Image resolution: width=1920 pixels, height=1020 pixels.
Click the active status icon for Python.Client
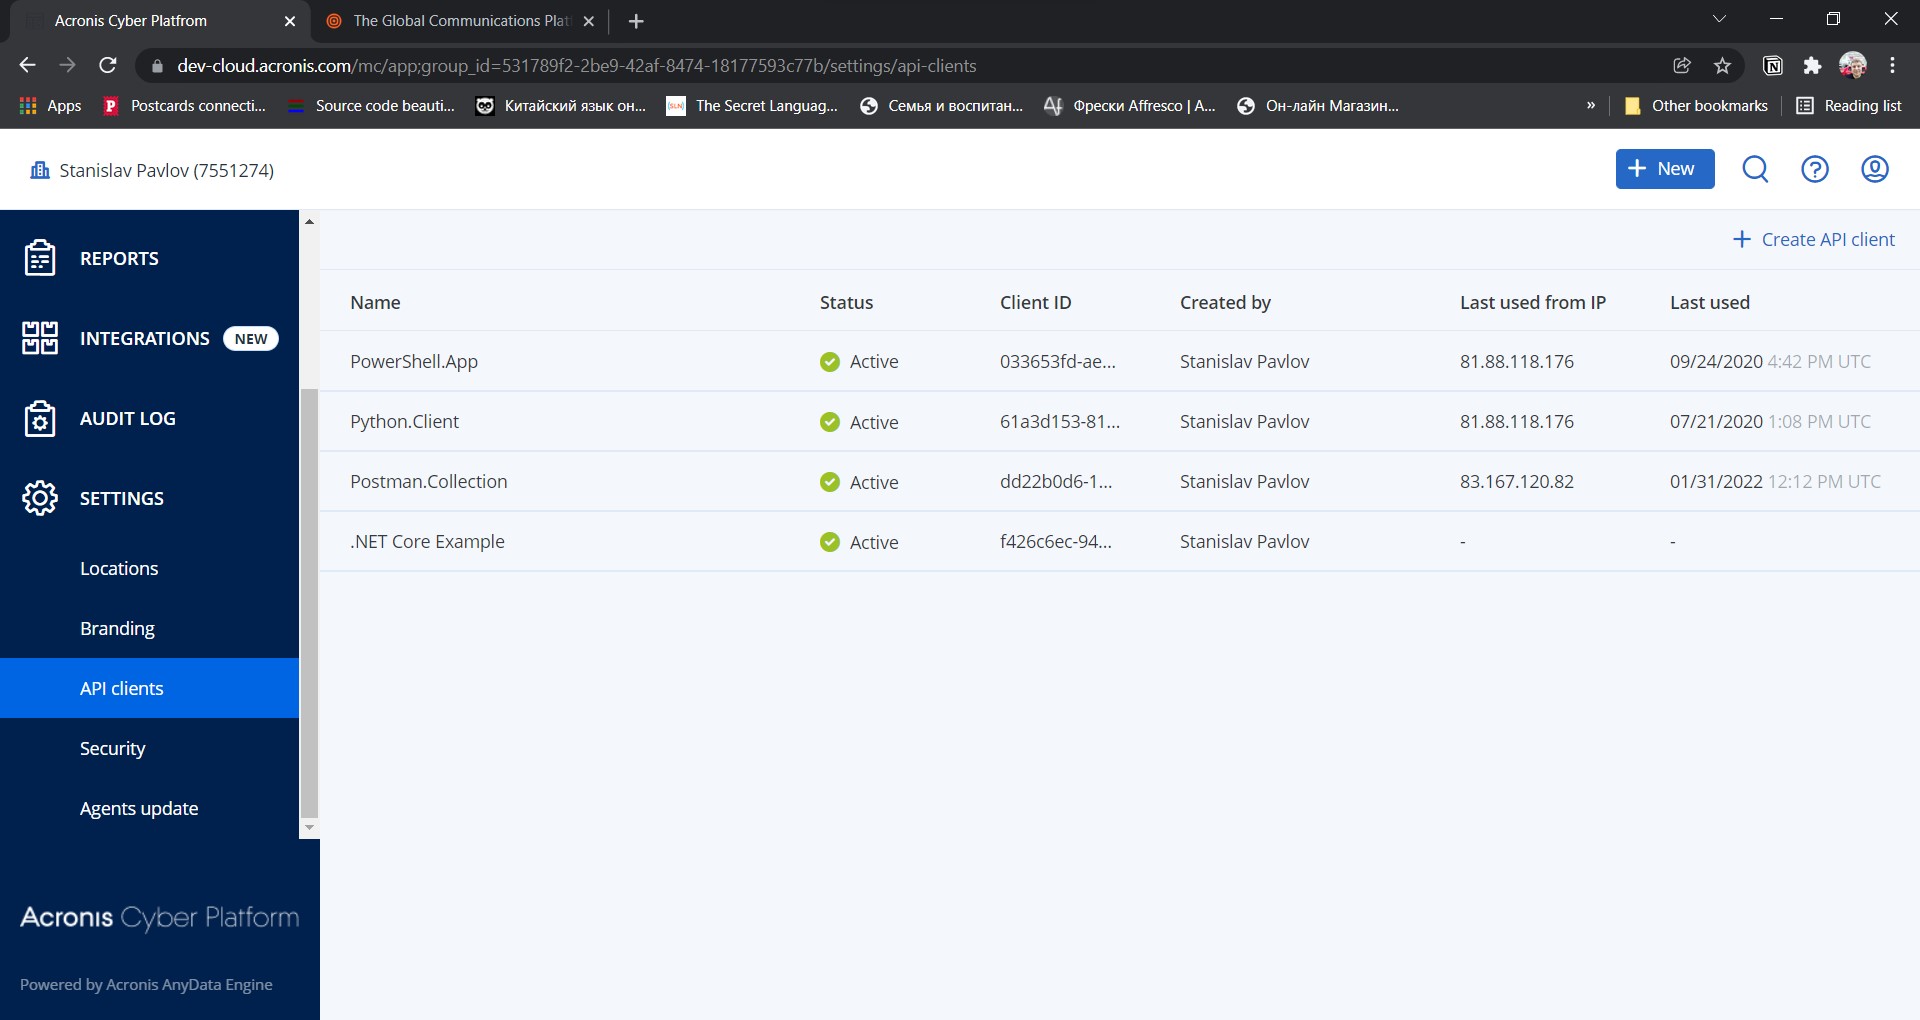[x=830, y=422]
